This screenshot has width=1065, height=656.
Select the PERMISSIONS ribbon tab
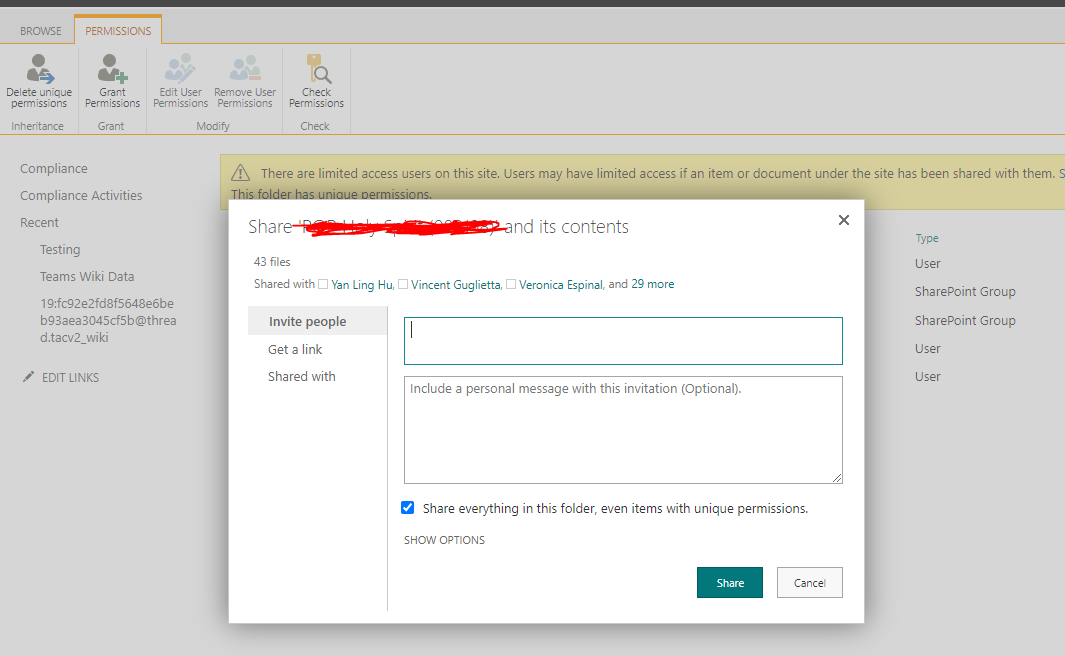point(117,30)
